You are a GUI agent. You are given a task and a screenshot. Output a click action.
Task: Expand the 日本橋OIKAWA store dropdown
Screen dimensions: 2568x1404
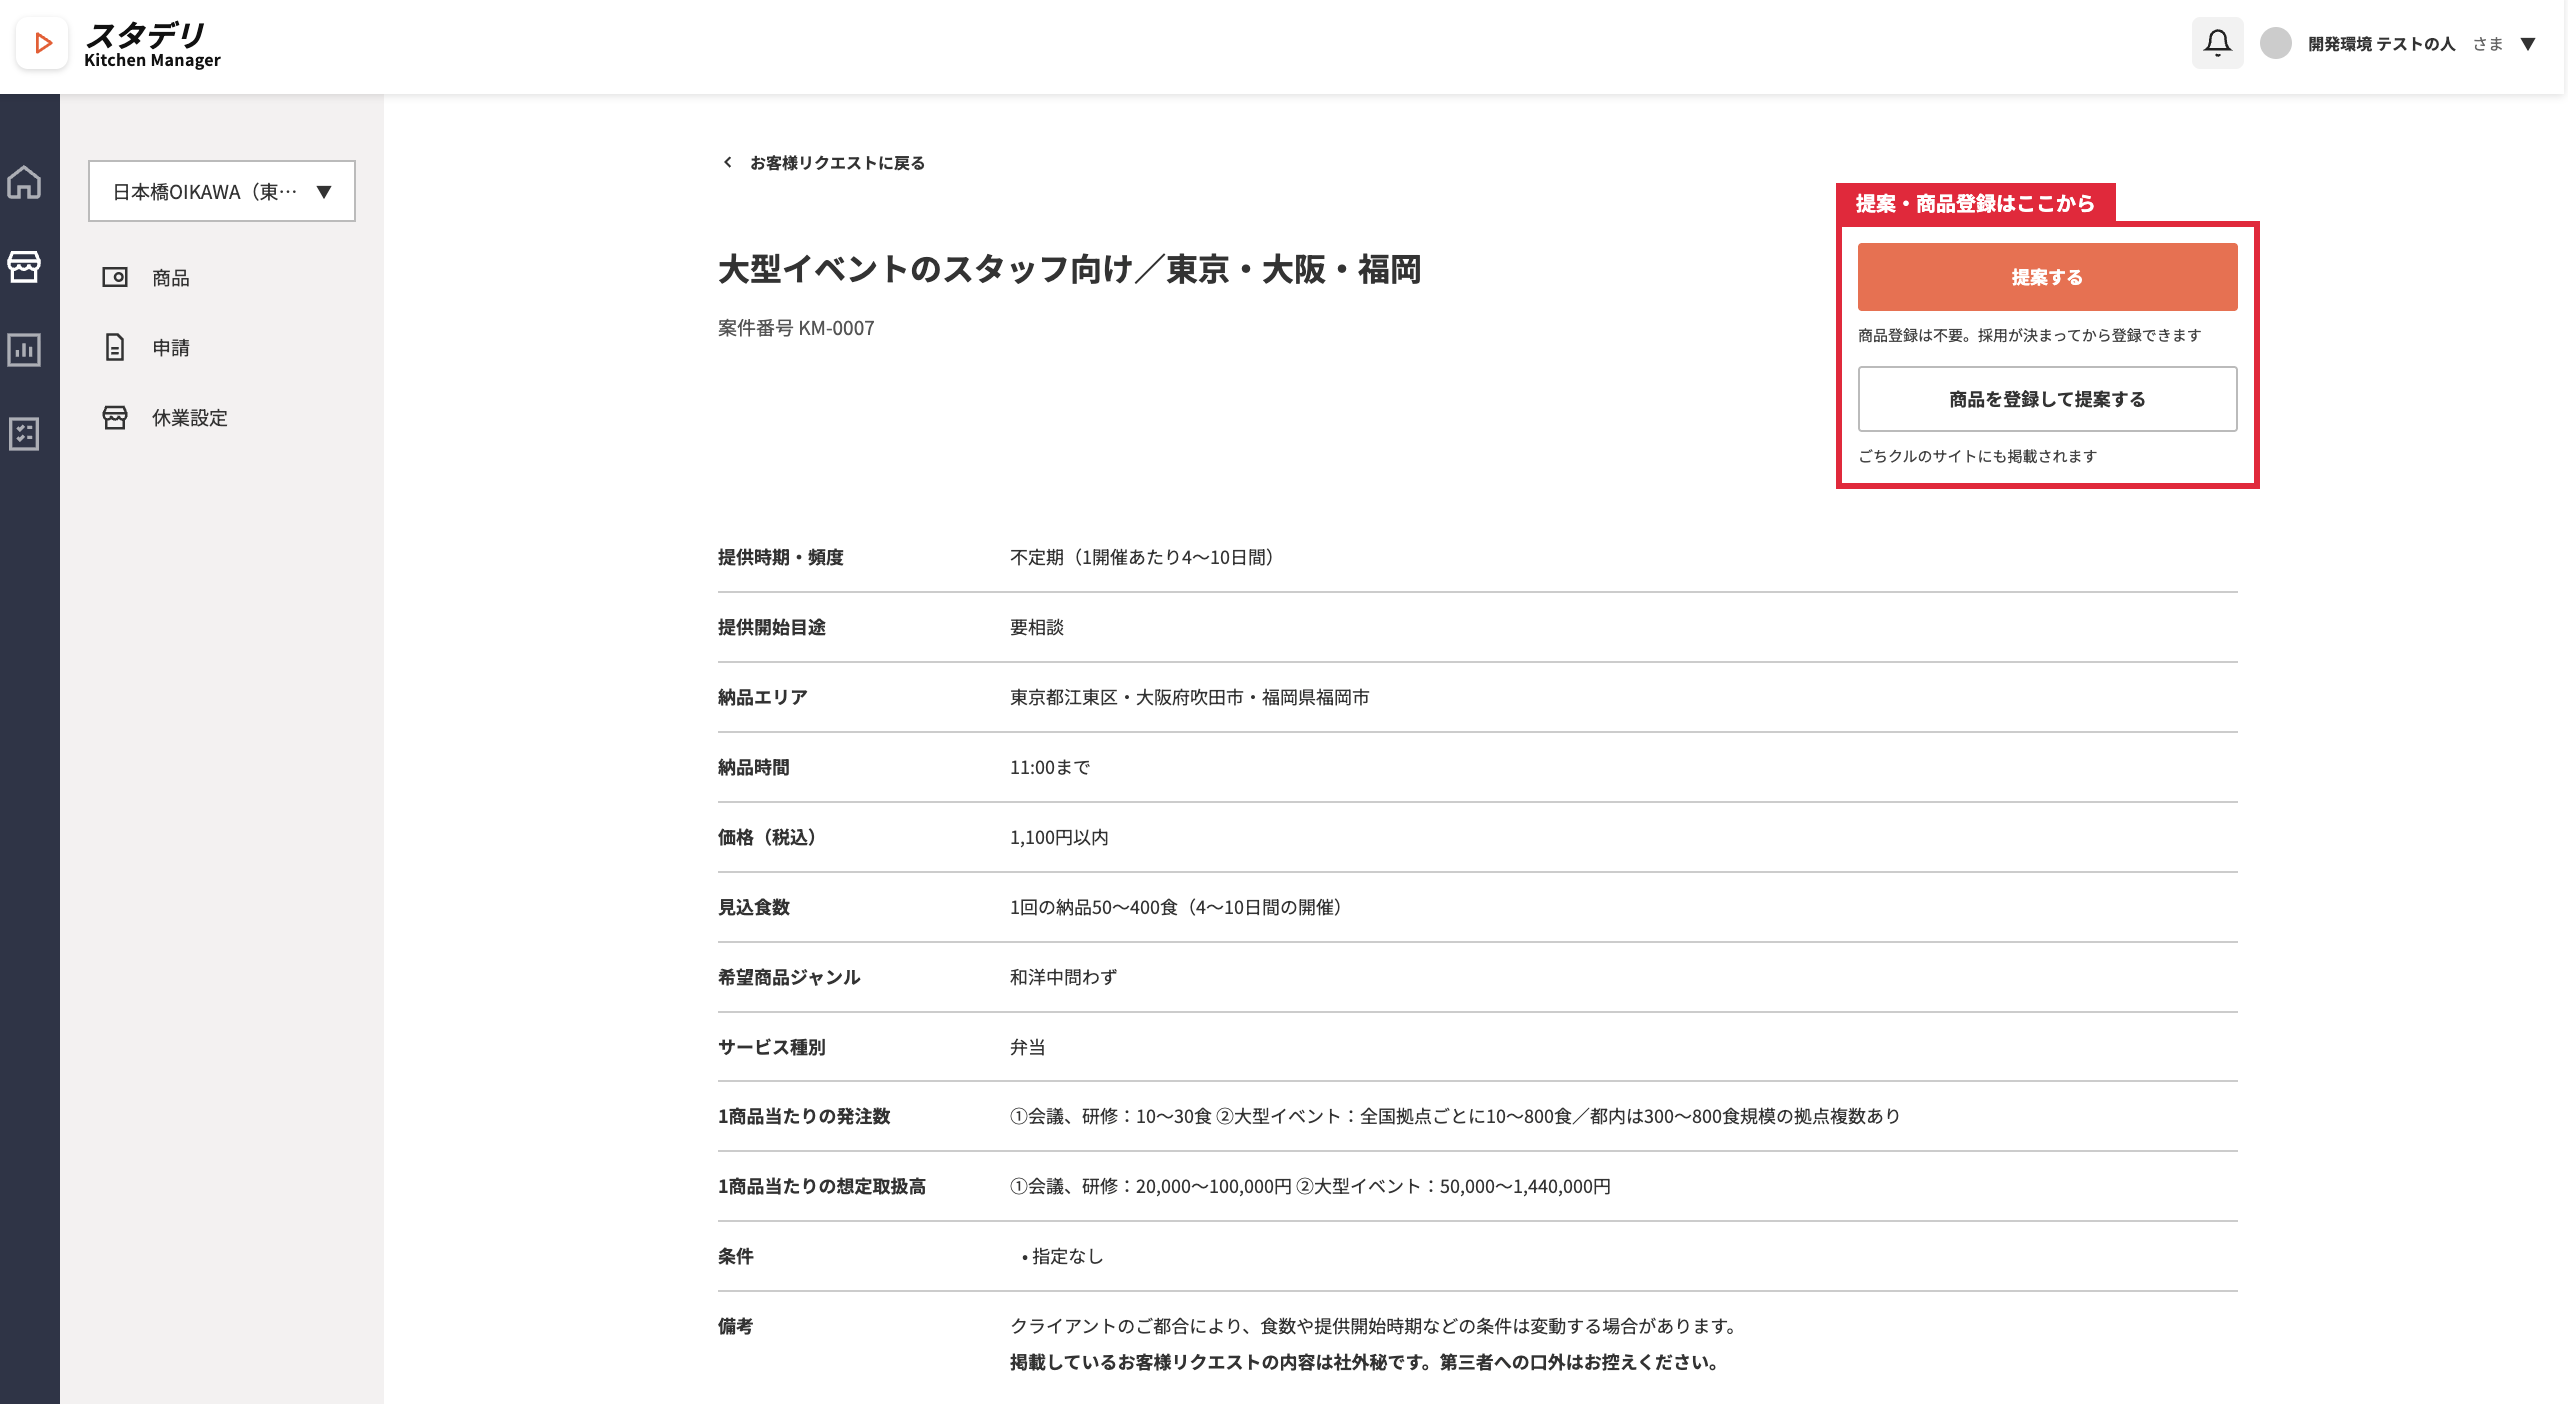coord(222,191)
